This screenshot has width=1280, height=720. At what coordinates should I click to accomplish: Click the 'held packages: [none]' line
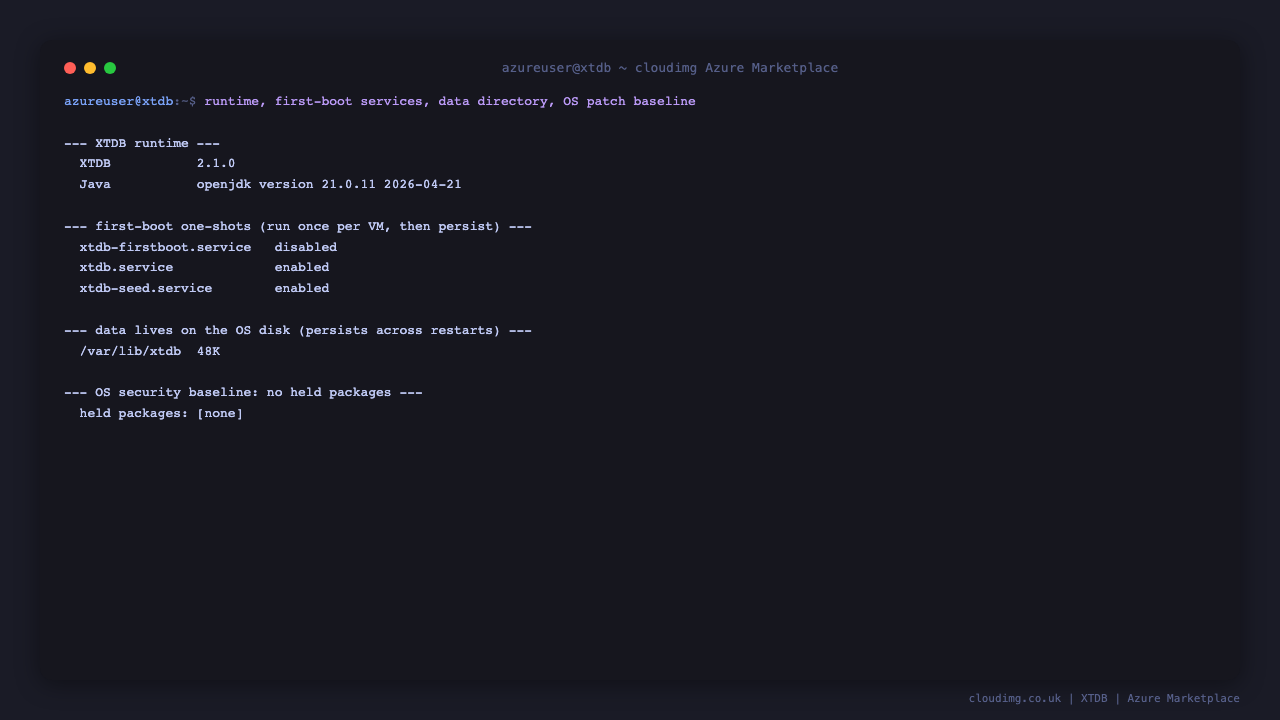point(162,413)
